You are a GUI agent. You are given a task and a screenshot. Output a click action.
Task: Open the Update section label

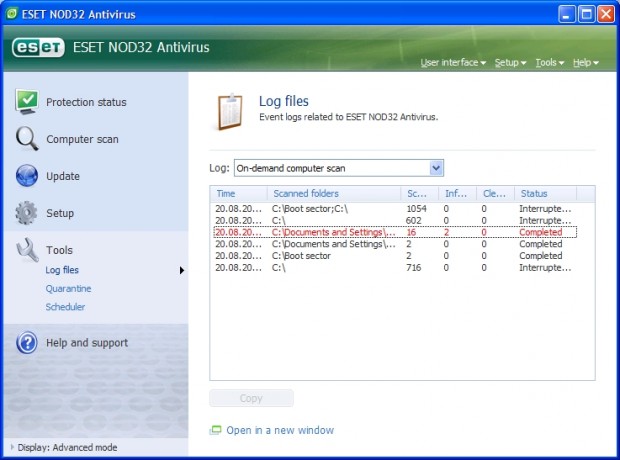tap(63, 176)
